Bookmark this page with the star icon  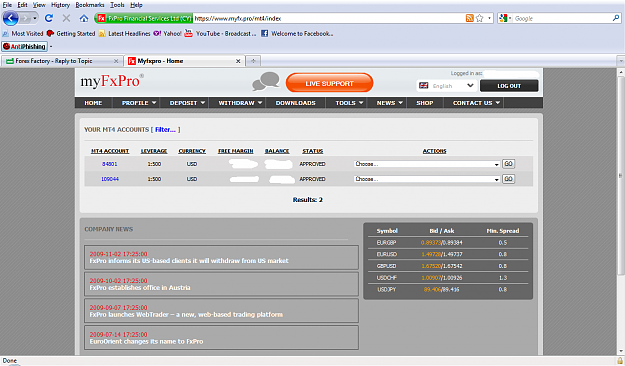480,18
